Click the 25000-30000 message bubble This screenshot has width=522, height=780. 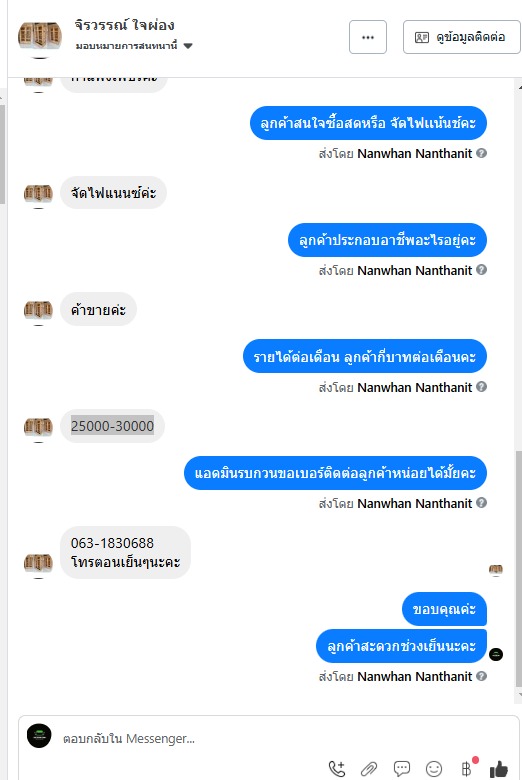[112, 426]
